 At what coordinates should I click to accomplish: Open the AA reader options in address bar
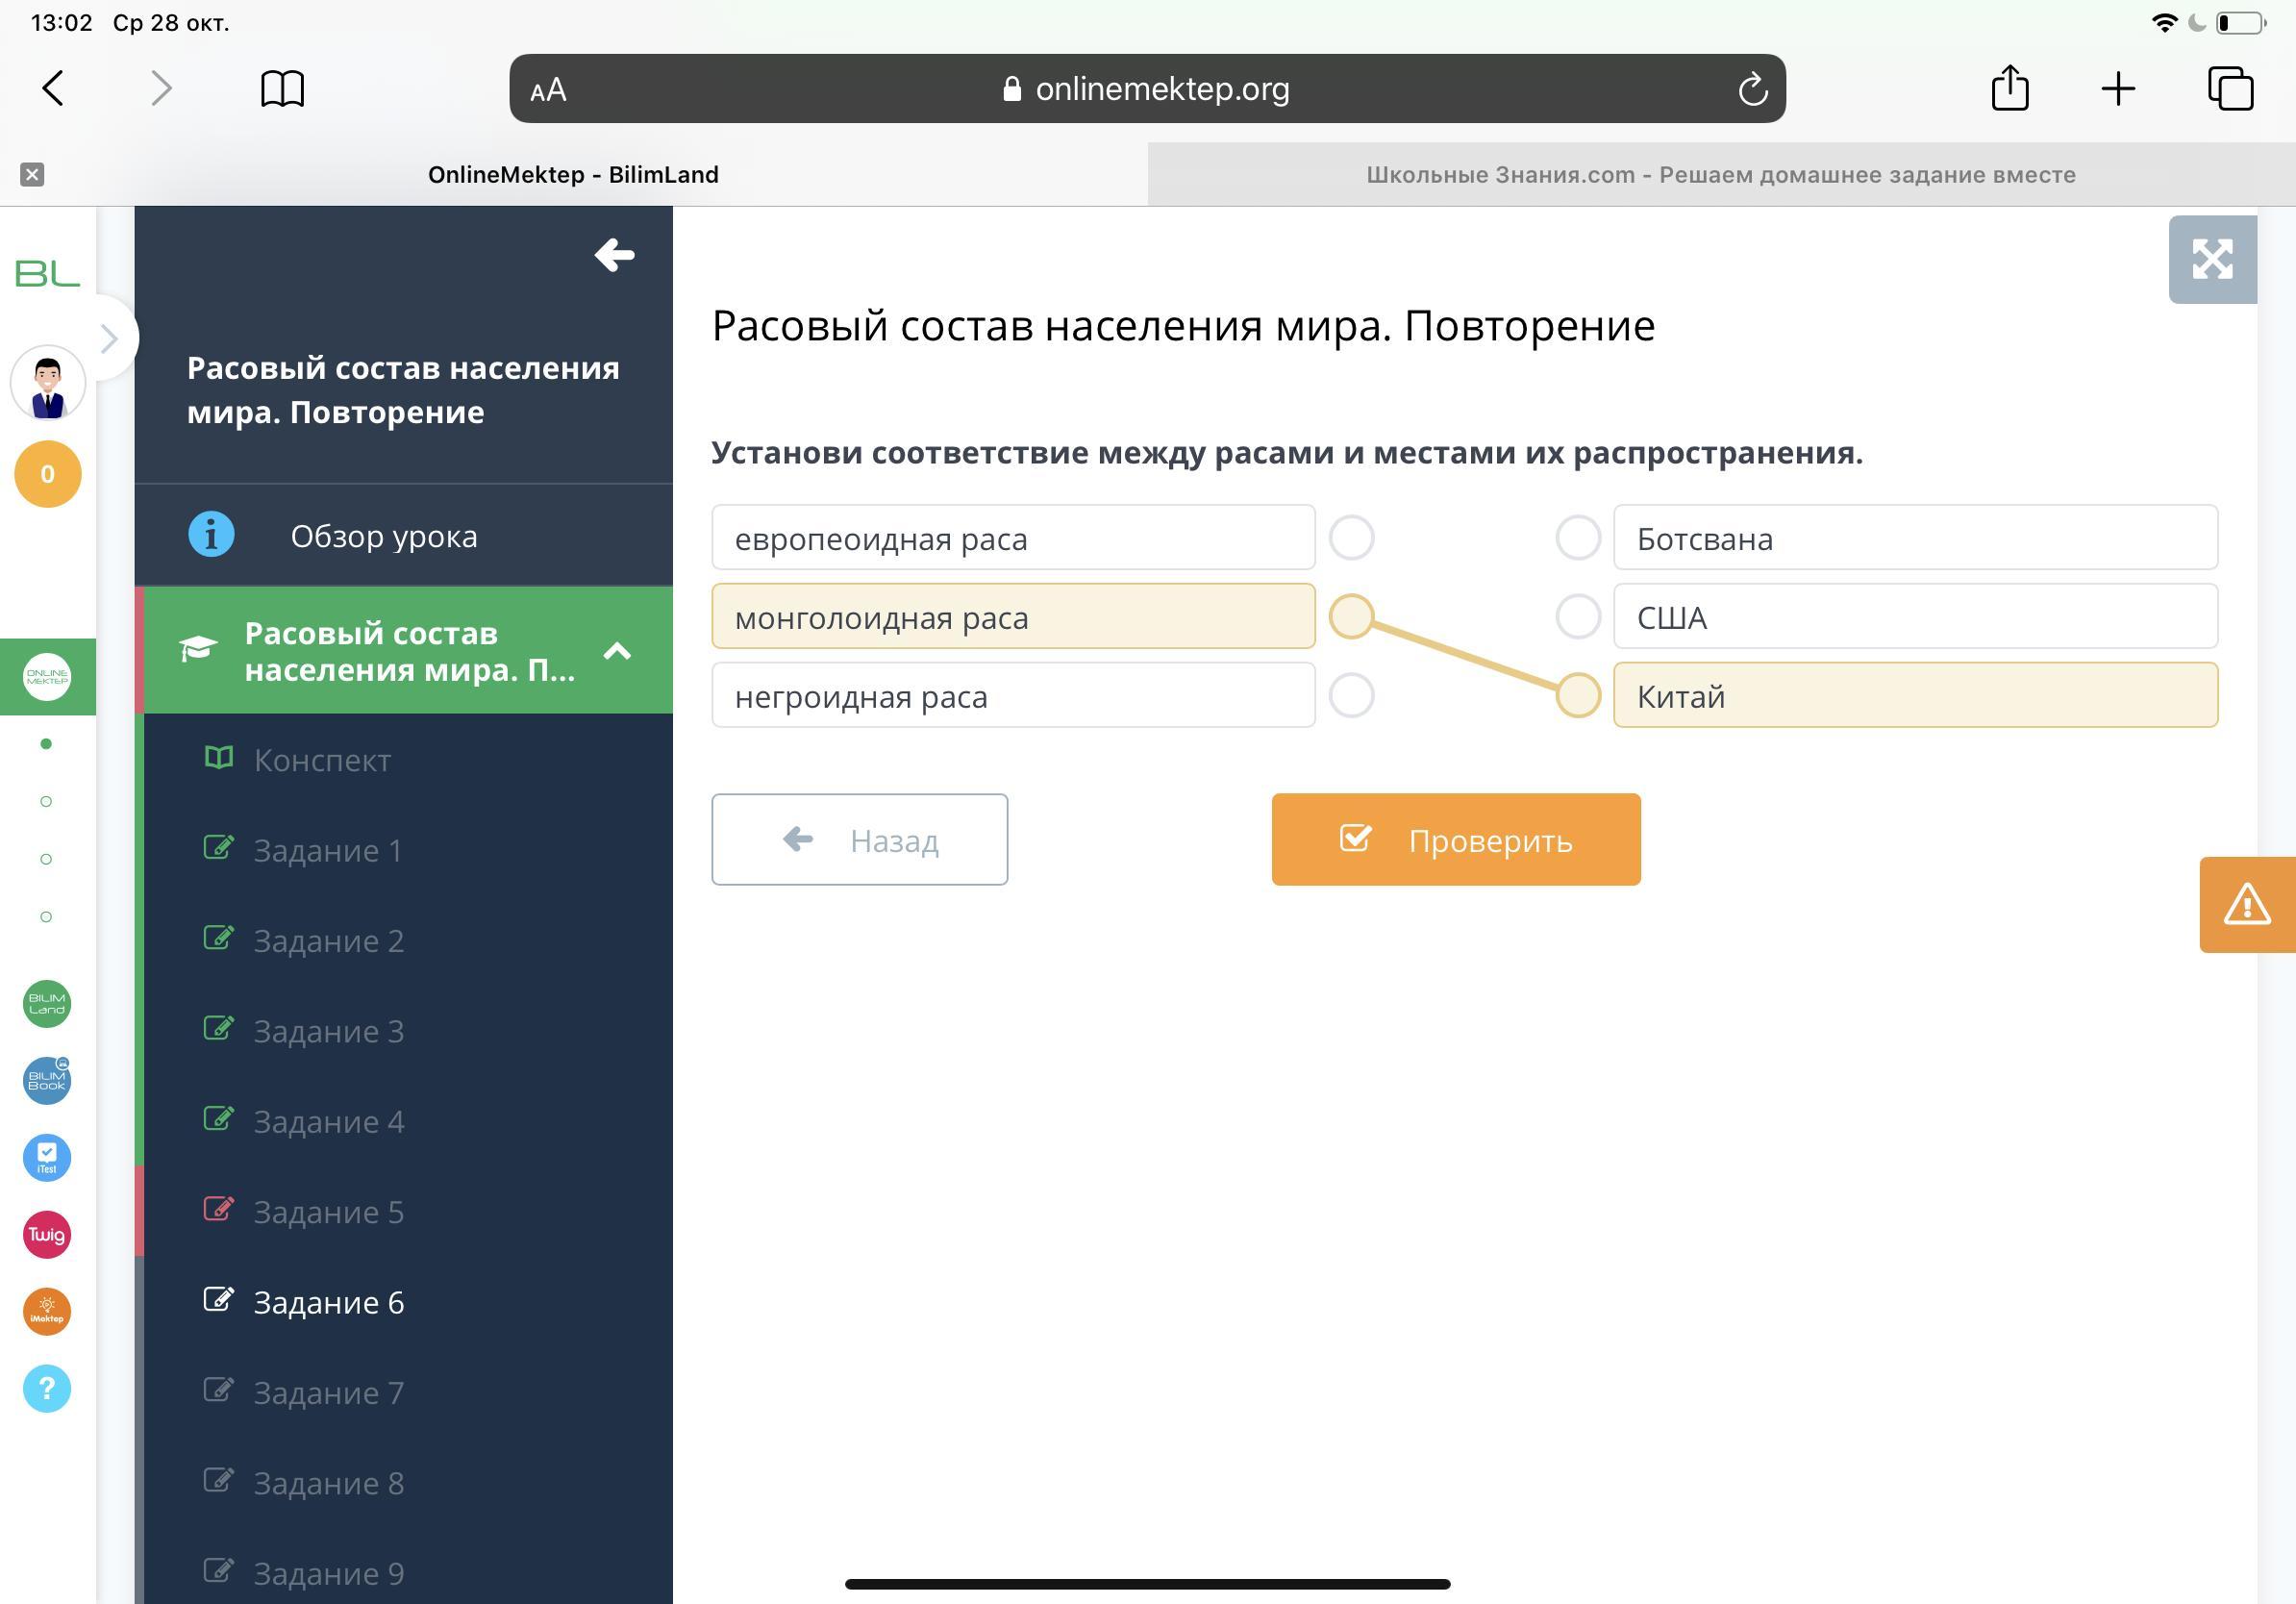(548, 90)
